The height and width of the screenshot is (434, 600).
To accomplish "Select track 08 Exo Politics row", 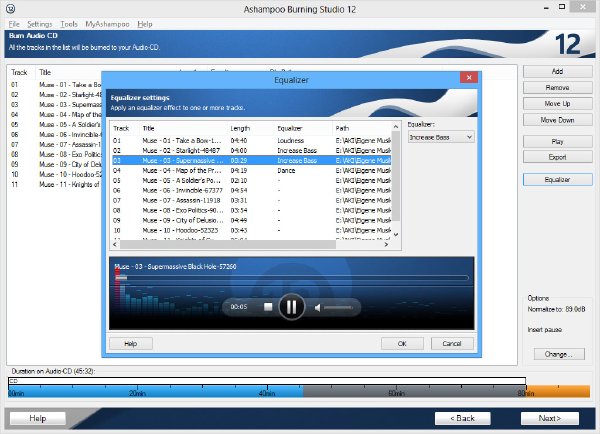I will [x=252, y=210].
